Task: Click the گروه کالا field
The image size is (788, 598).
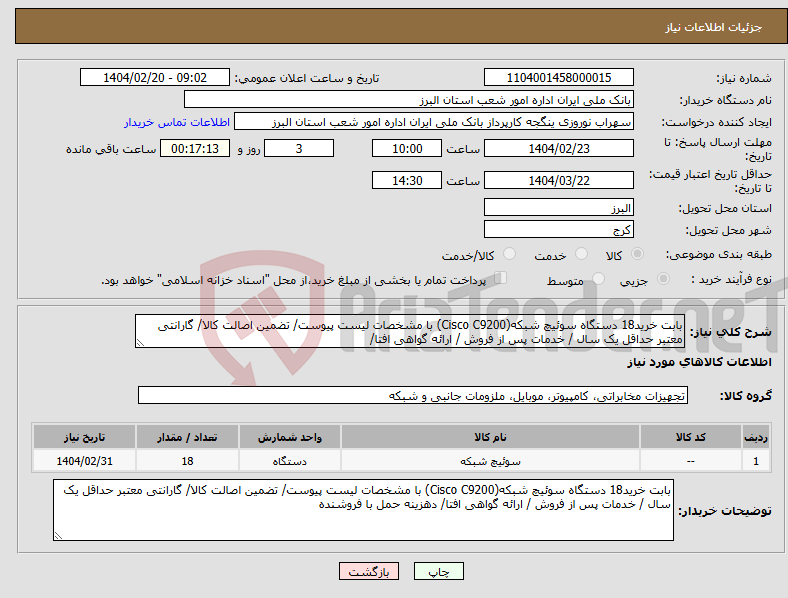Action: 413,395
